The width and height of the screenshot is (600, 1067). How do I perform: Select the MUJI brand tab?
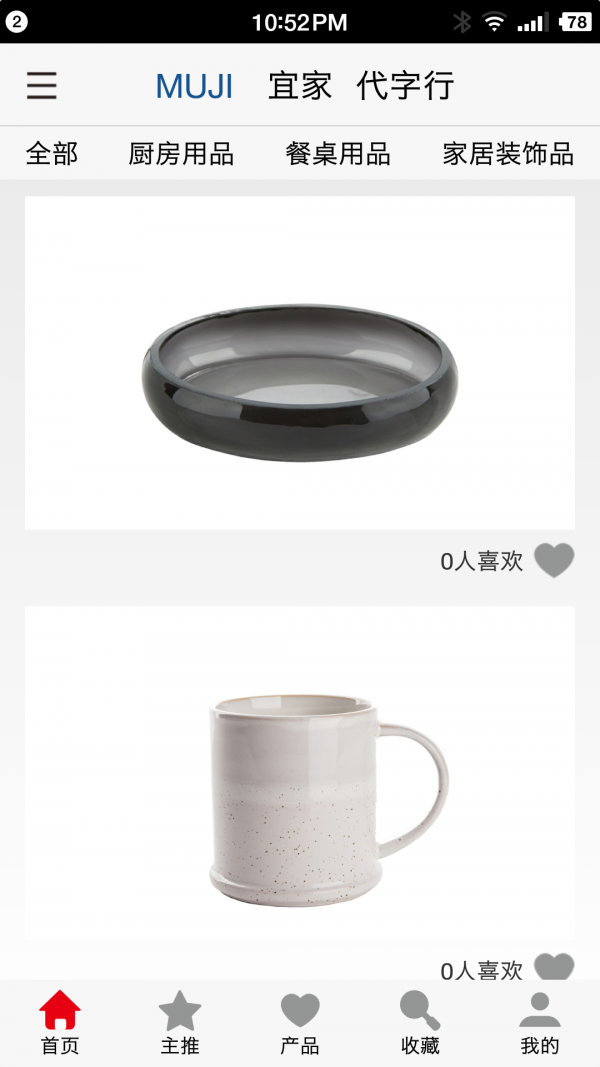pos(195,86)
